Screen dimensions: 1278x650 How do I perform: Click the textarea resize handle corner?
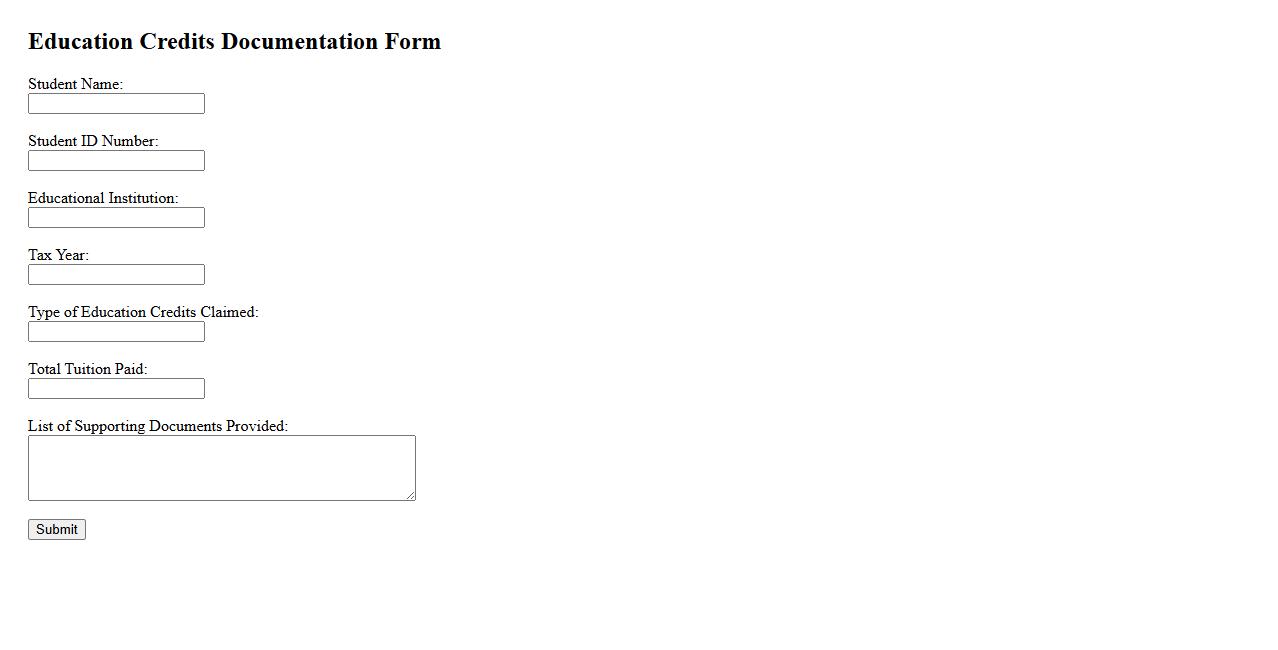[x=410, y=495]
